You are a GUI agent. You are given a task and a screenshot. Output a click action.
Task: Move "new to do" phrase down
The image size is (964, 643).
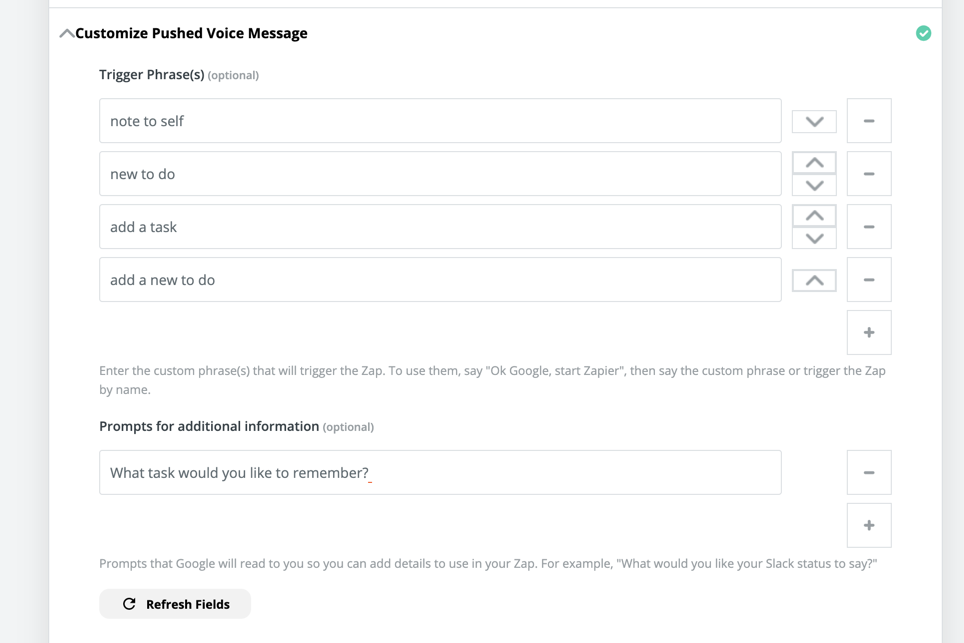[x=814, y=185]
